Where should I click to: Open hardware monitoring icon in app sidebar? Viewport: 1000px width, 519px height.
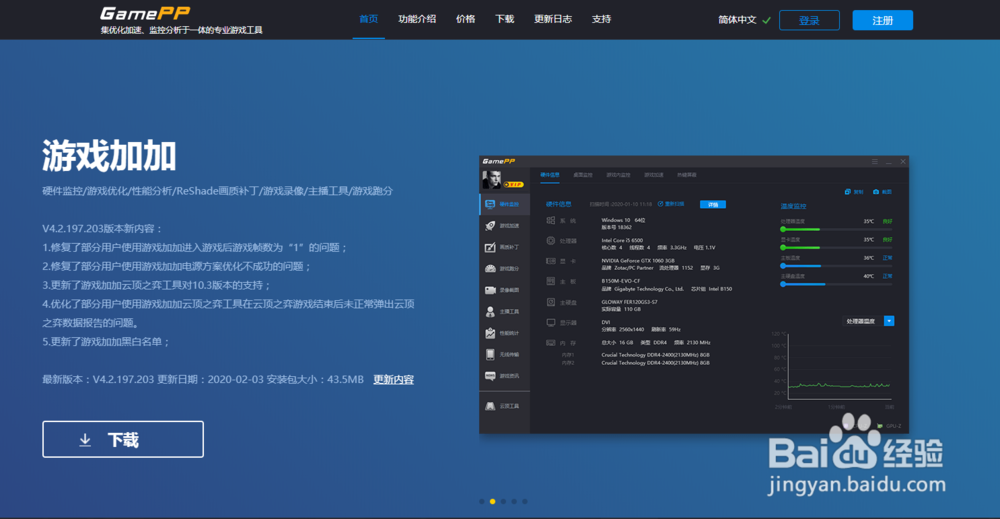pos(490,204)
